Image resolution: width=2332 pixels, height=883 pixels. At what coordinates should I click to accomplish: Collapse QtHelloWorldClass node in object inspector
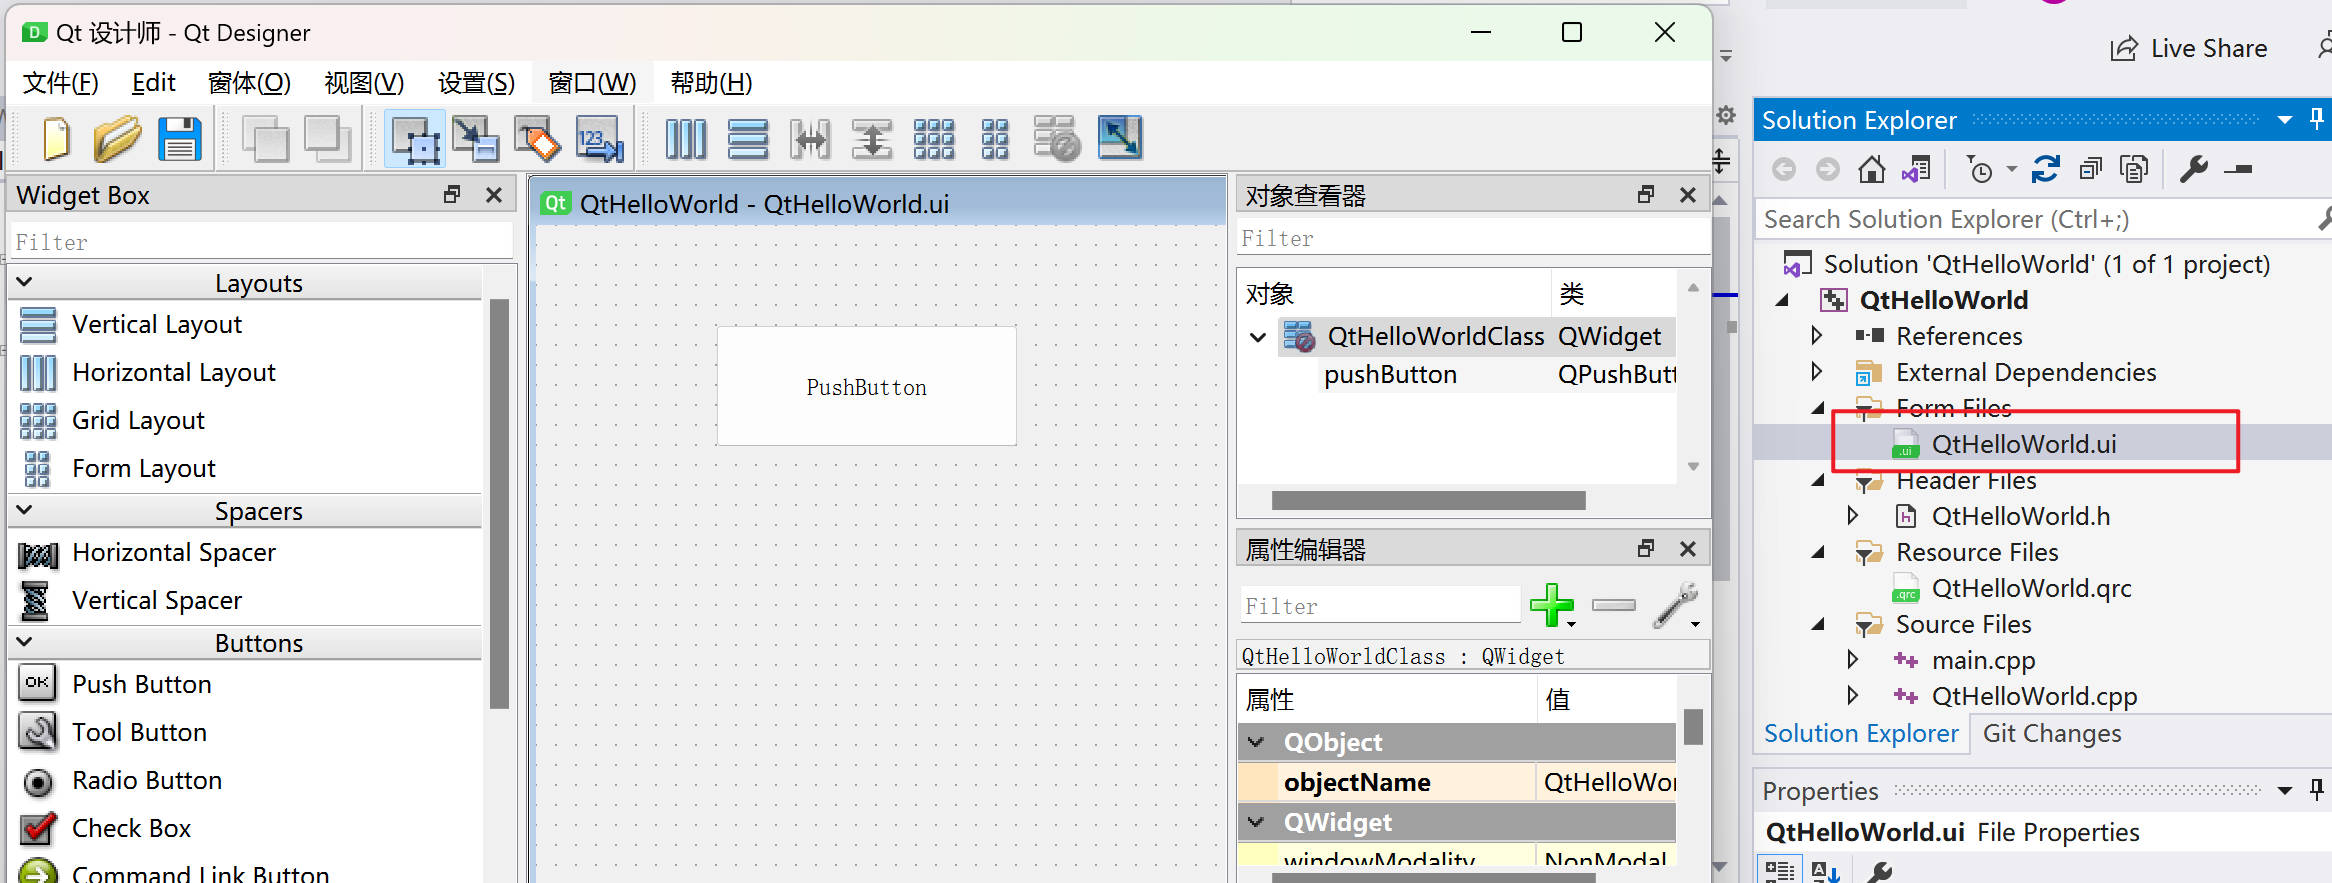click(1258, 337)
